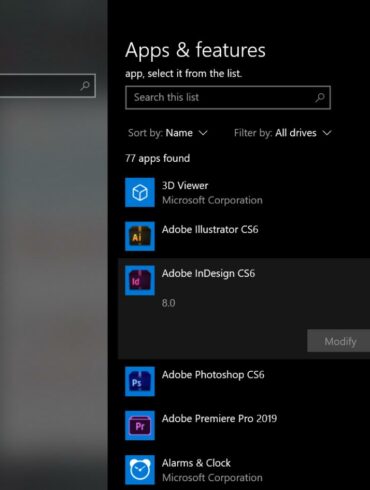Select the Adobe Premiere Pro 2019 entry

[x=219, y=419]
